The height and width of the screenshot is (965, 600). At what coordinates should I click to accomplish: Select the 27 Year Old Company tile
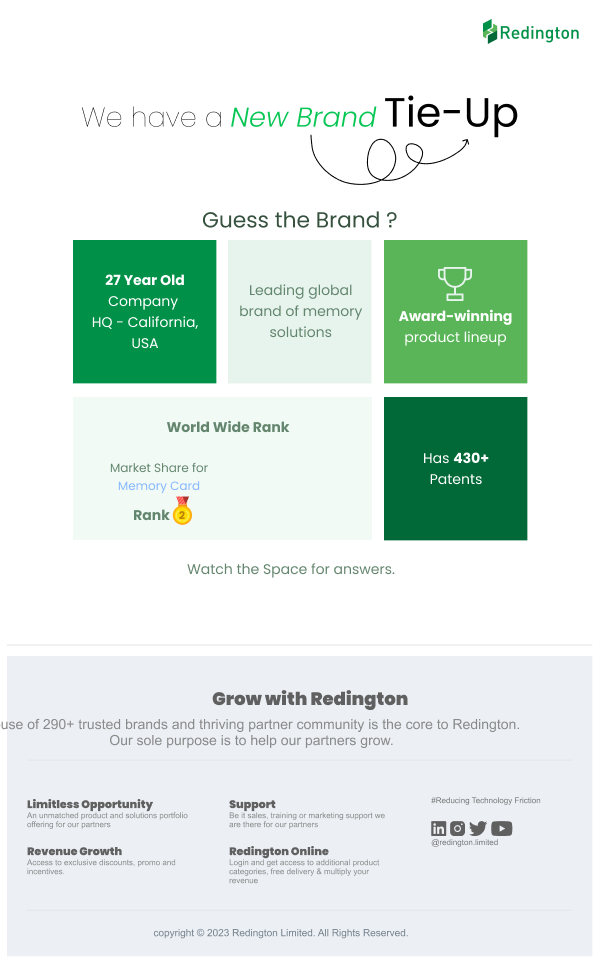[x=145, y=311]
